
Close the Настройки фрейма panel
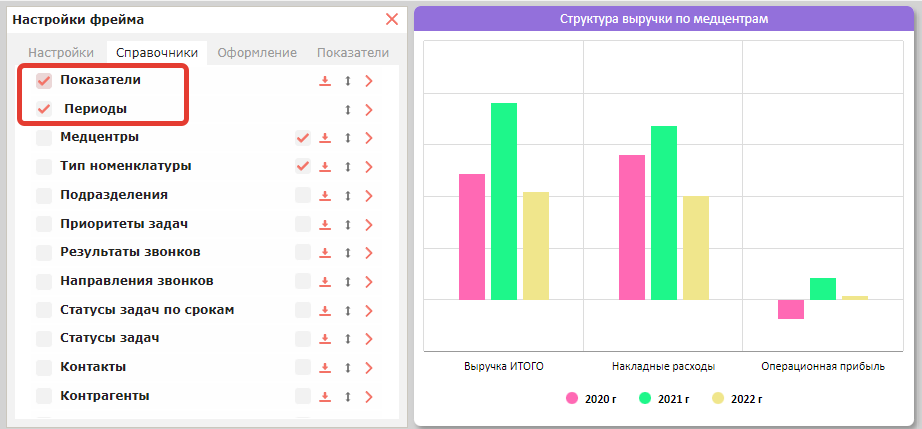coord(392,19)
